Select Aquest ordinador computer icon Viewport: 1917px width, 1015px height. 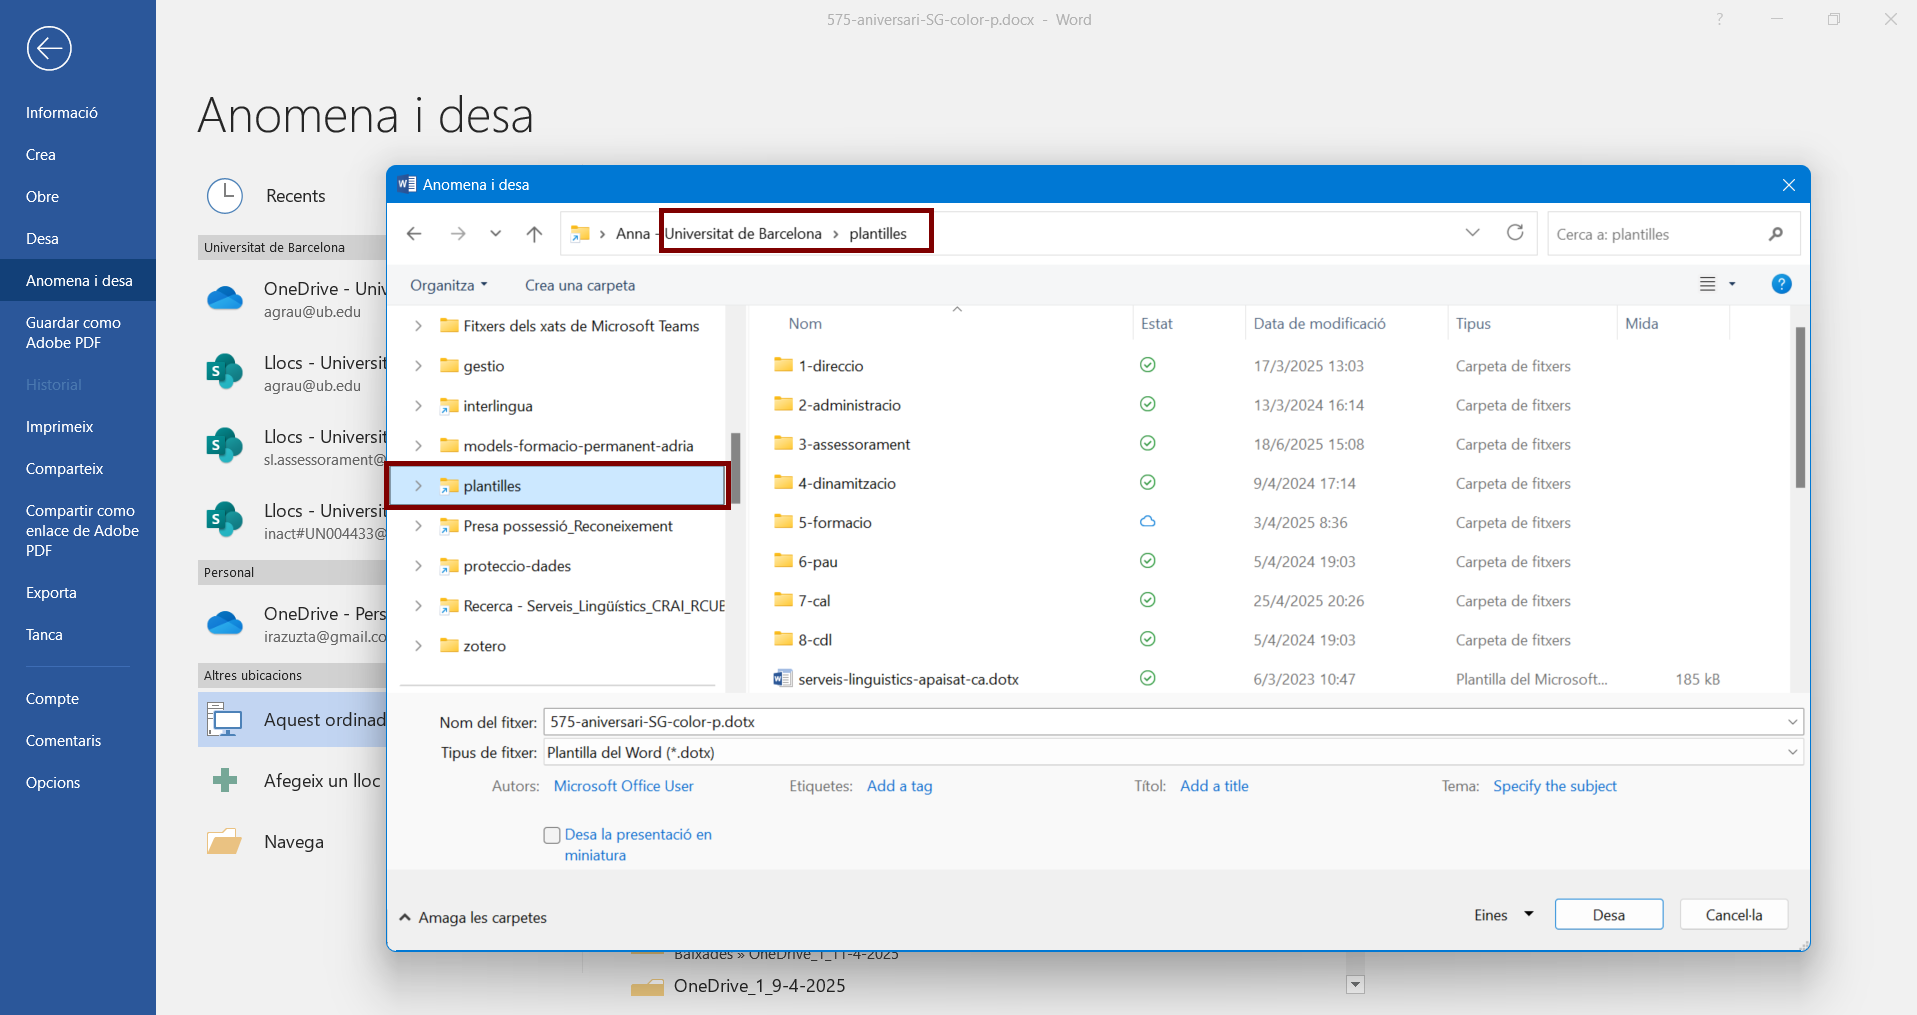pos(225,720)
